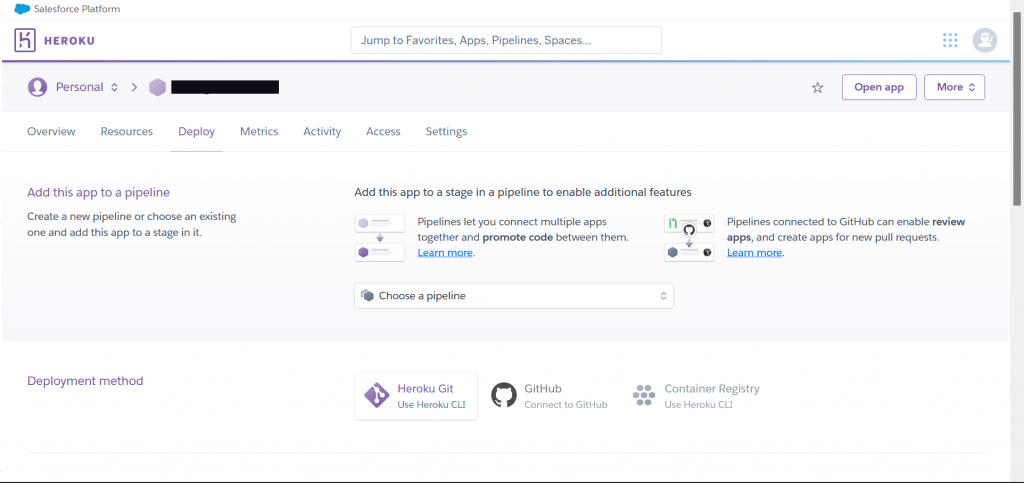Select Heroku Git deployment method

(415, 396)
